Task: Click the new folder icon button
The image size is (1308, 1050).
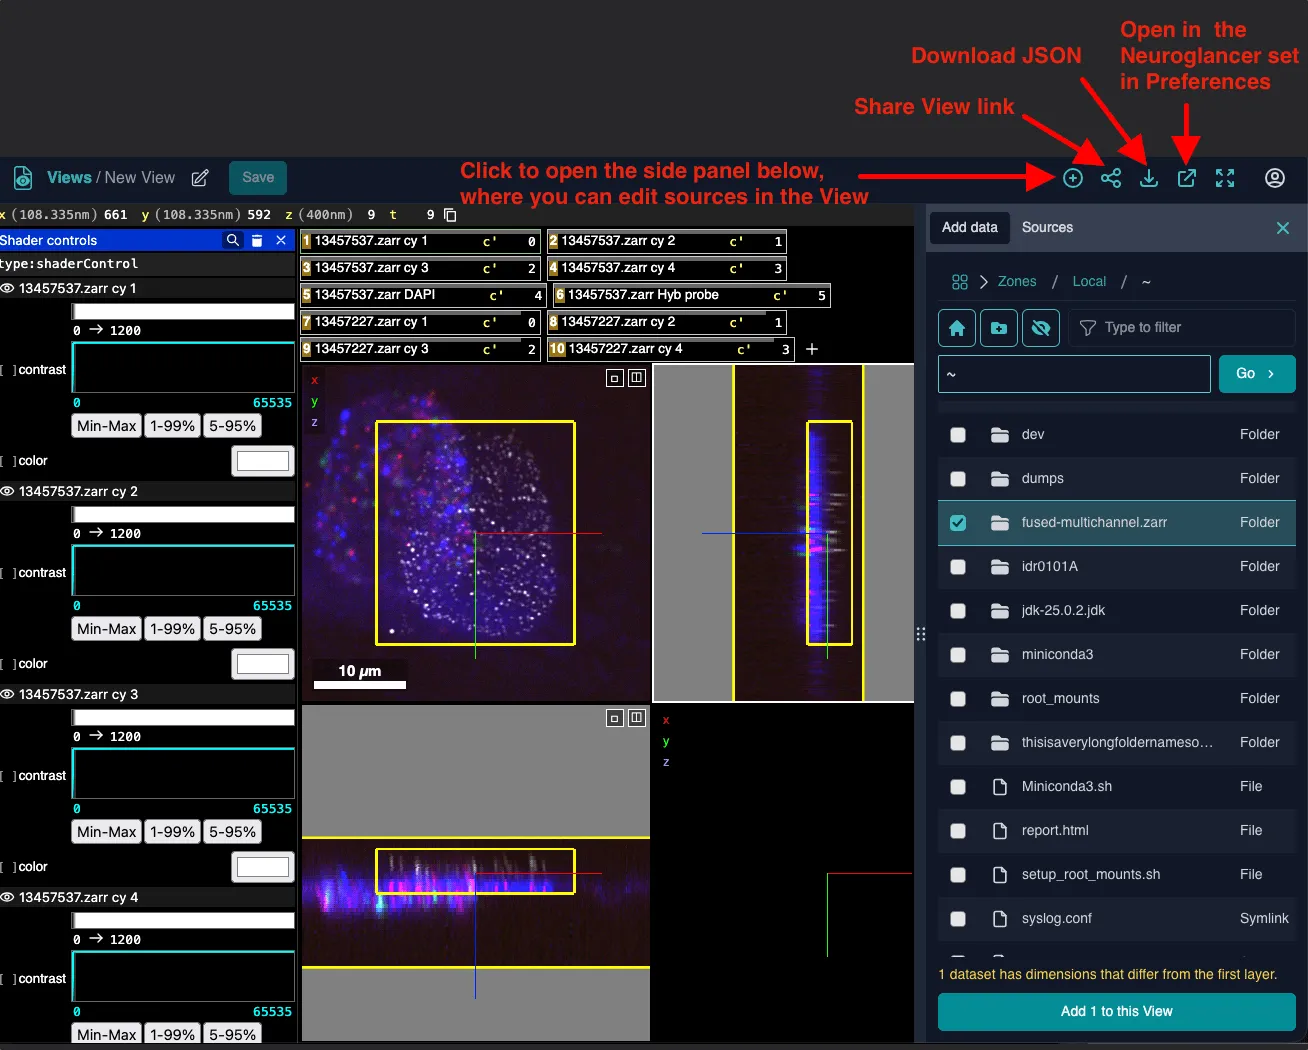Action: click(x=999, y=328)
